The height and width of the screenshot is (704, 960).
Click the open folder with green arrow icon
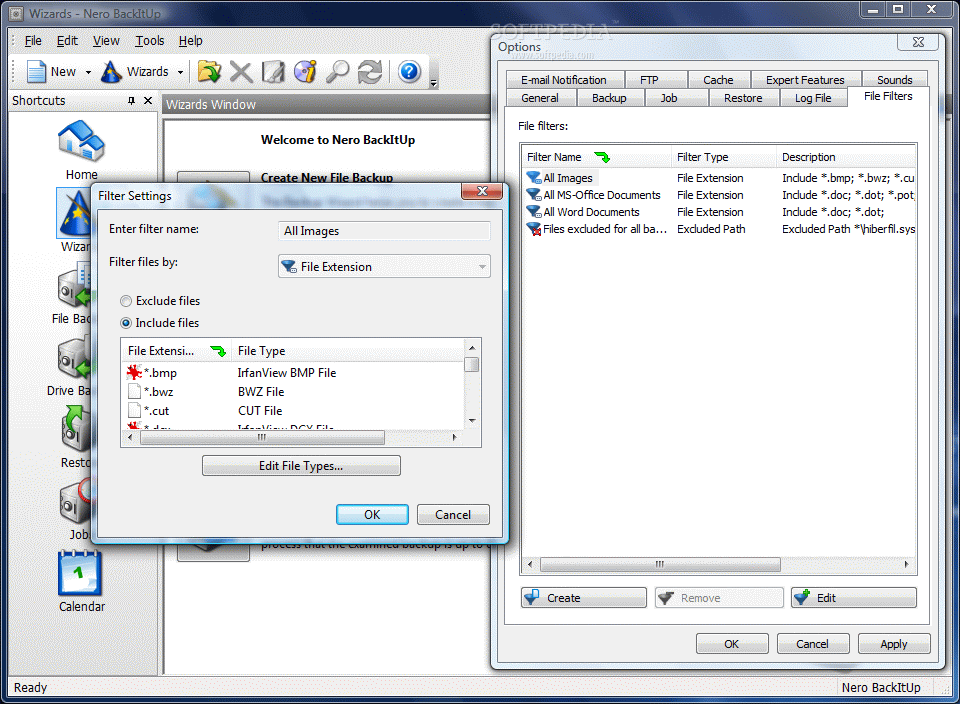tap(209, 72)
